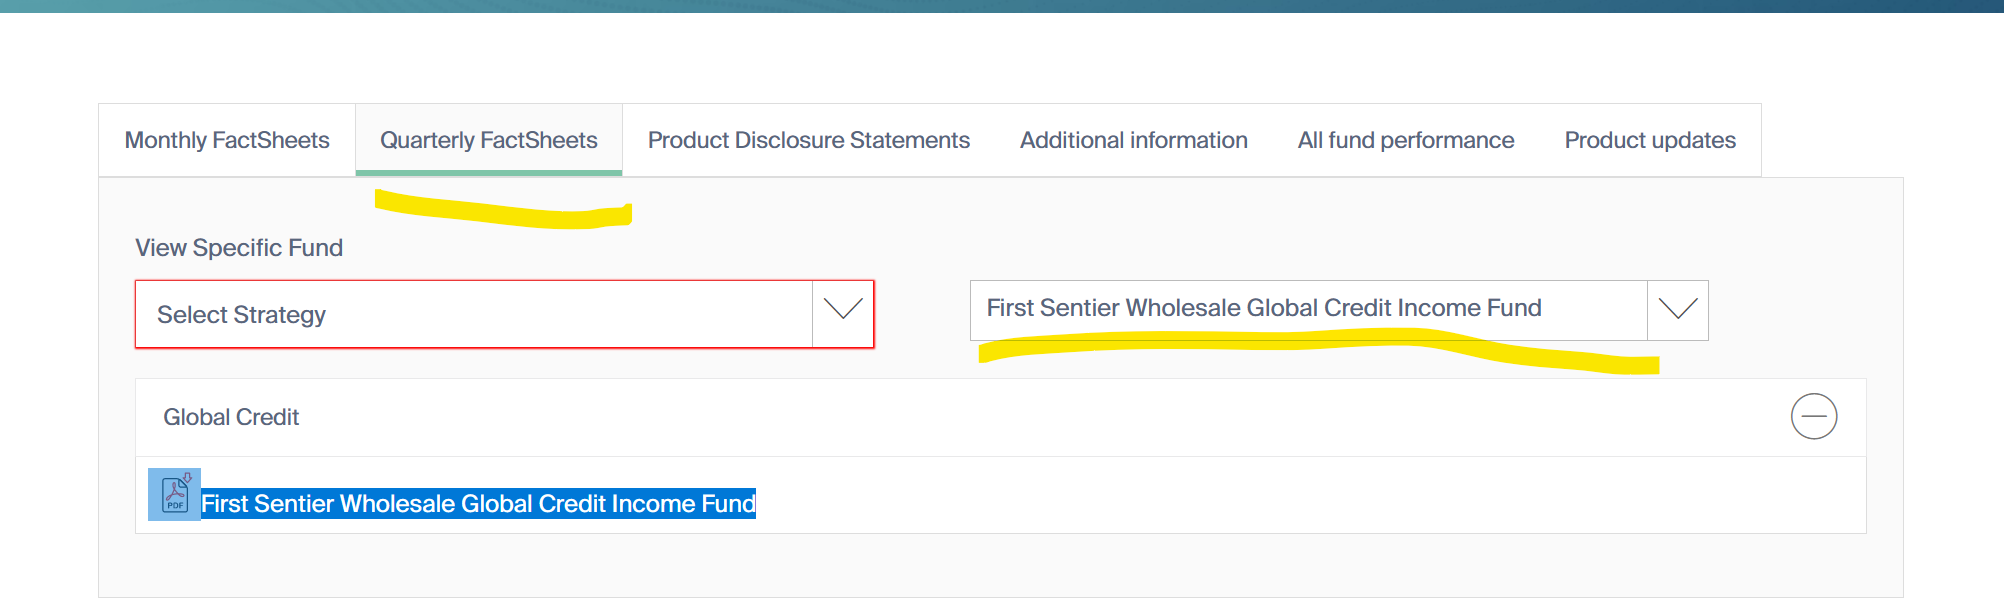Click the chevron arrow beside the fund name selector
This screenshot has height=613, width=2004.
click(x=1677, y=309)
